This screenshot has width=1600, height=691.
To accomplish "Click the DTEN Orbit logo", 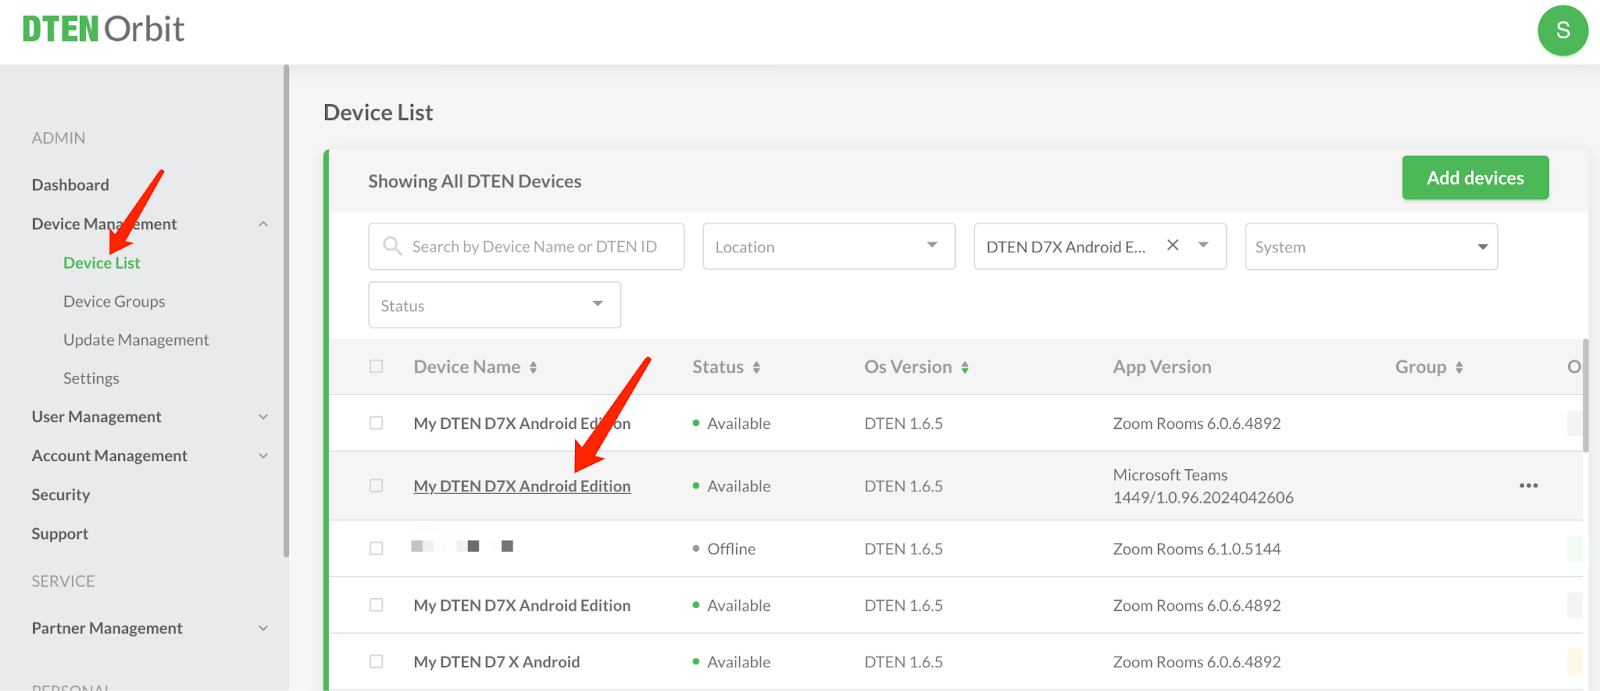I will click(x=103, y=29).
